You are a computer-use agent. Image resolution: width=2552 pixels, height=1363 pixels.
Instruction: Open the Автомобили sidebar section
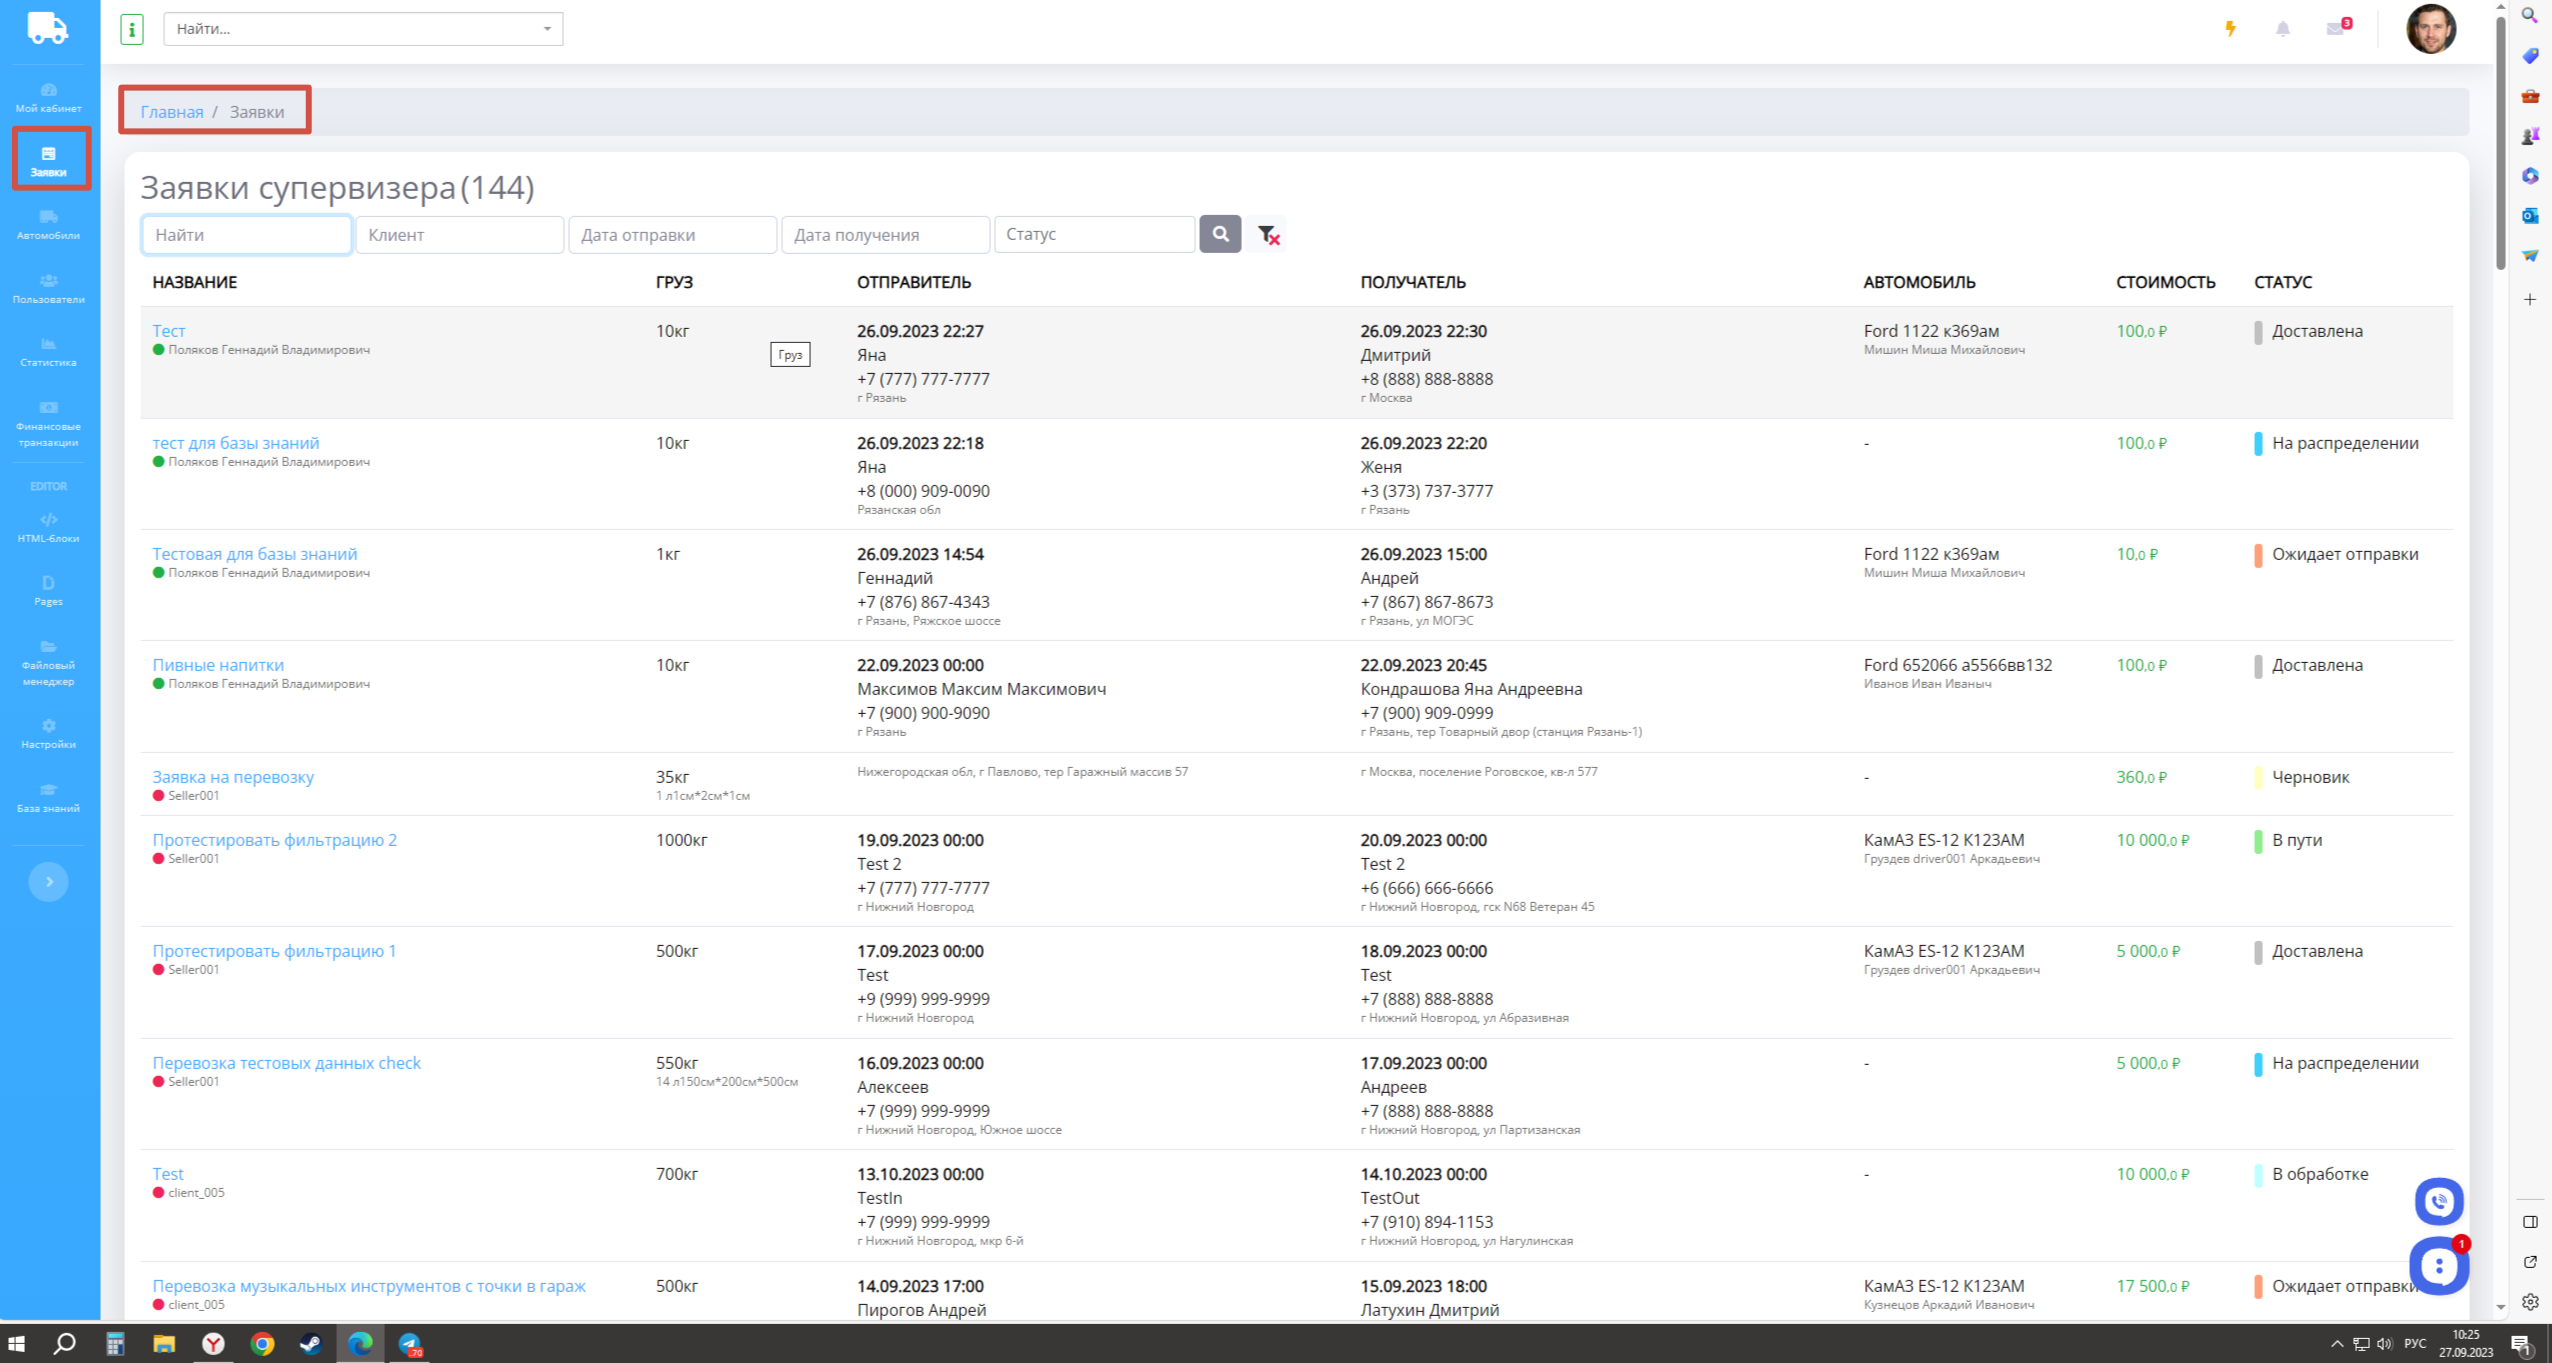[48, 224]
